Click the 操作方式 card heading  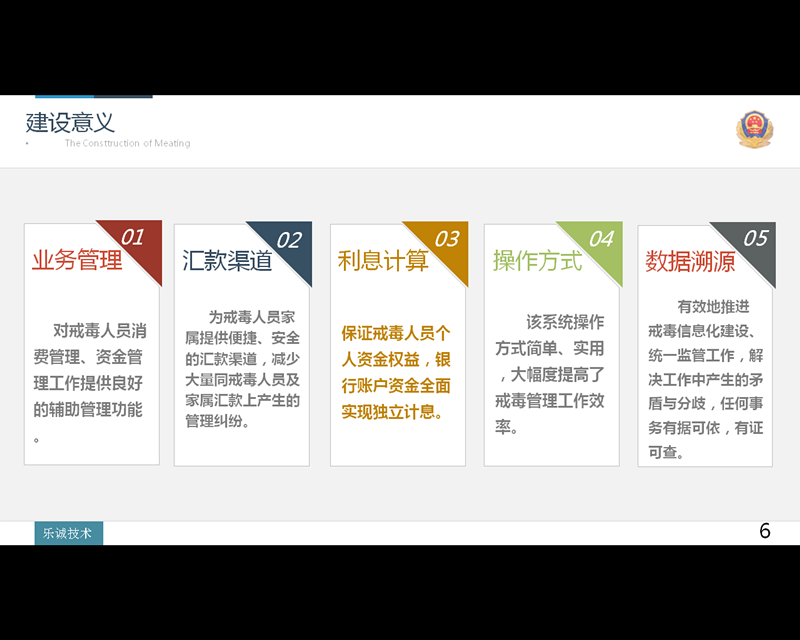pyautogui.click(x=537, y=261)
